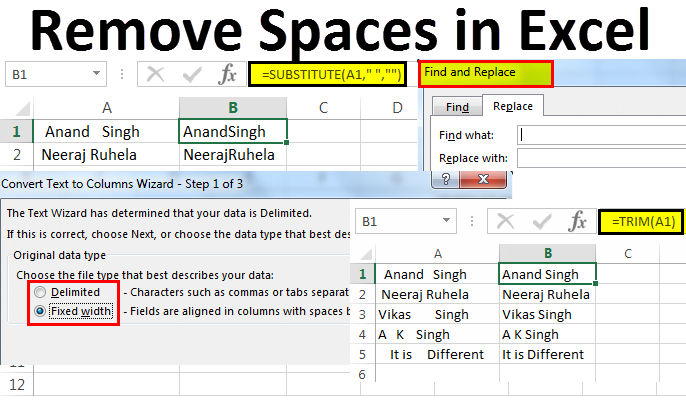The image size is (686, 412).
Task: Click Enter checkmark beside TRIM formula
Action: (x=542, y=222)
